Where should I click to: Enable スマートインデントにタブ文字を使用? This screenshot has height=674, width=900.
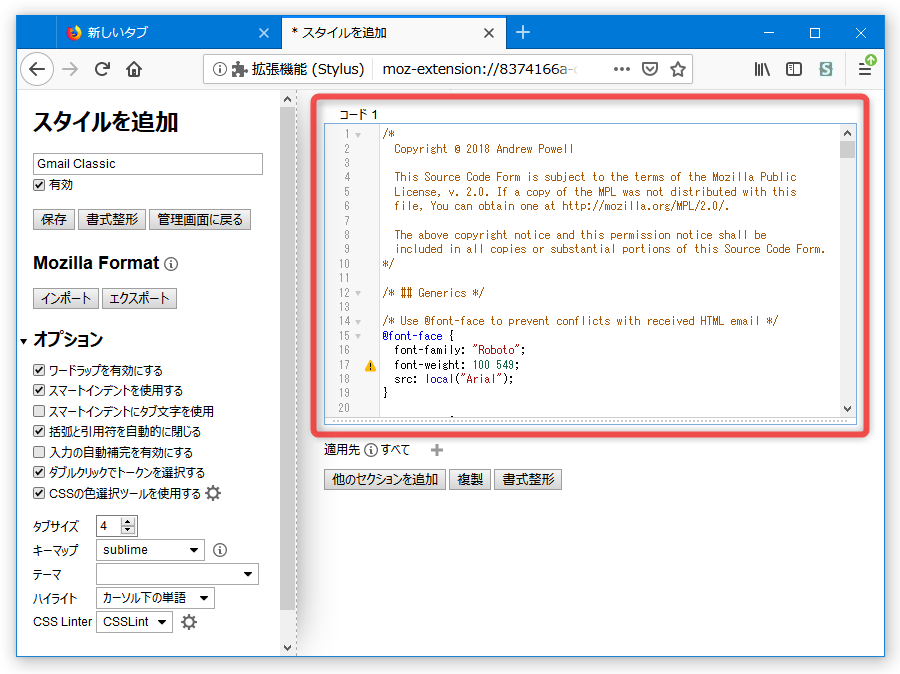39,411
